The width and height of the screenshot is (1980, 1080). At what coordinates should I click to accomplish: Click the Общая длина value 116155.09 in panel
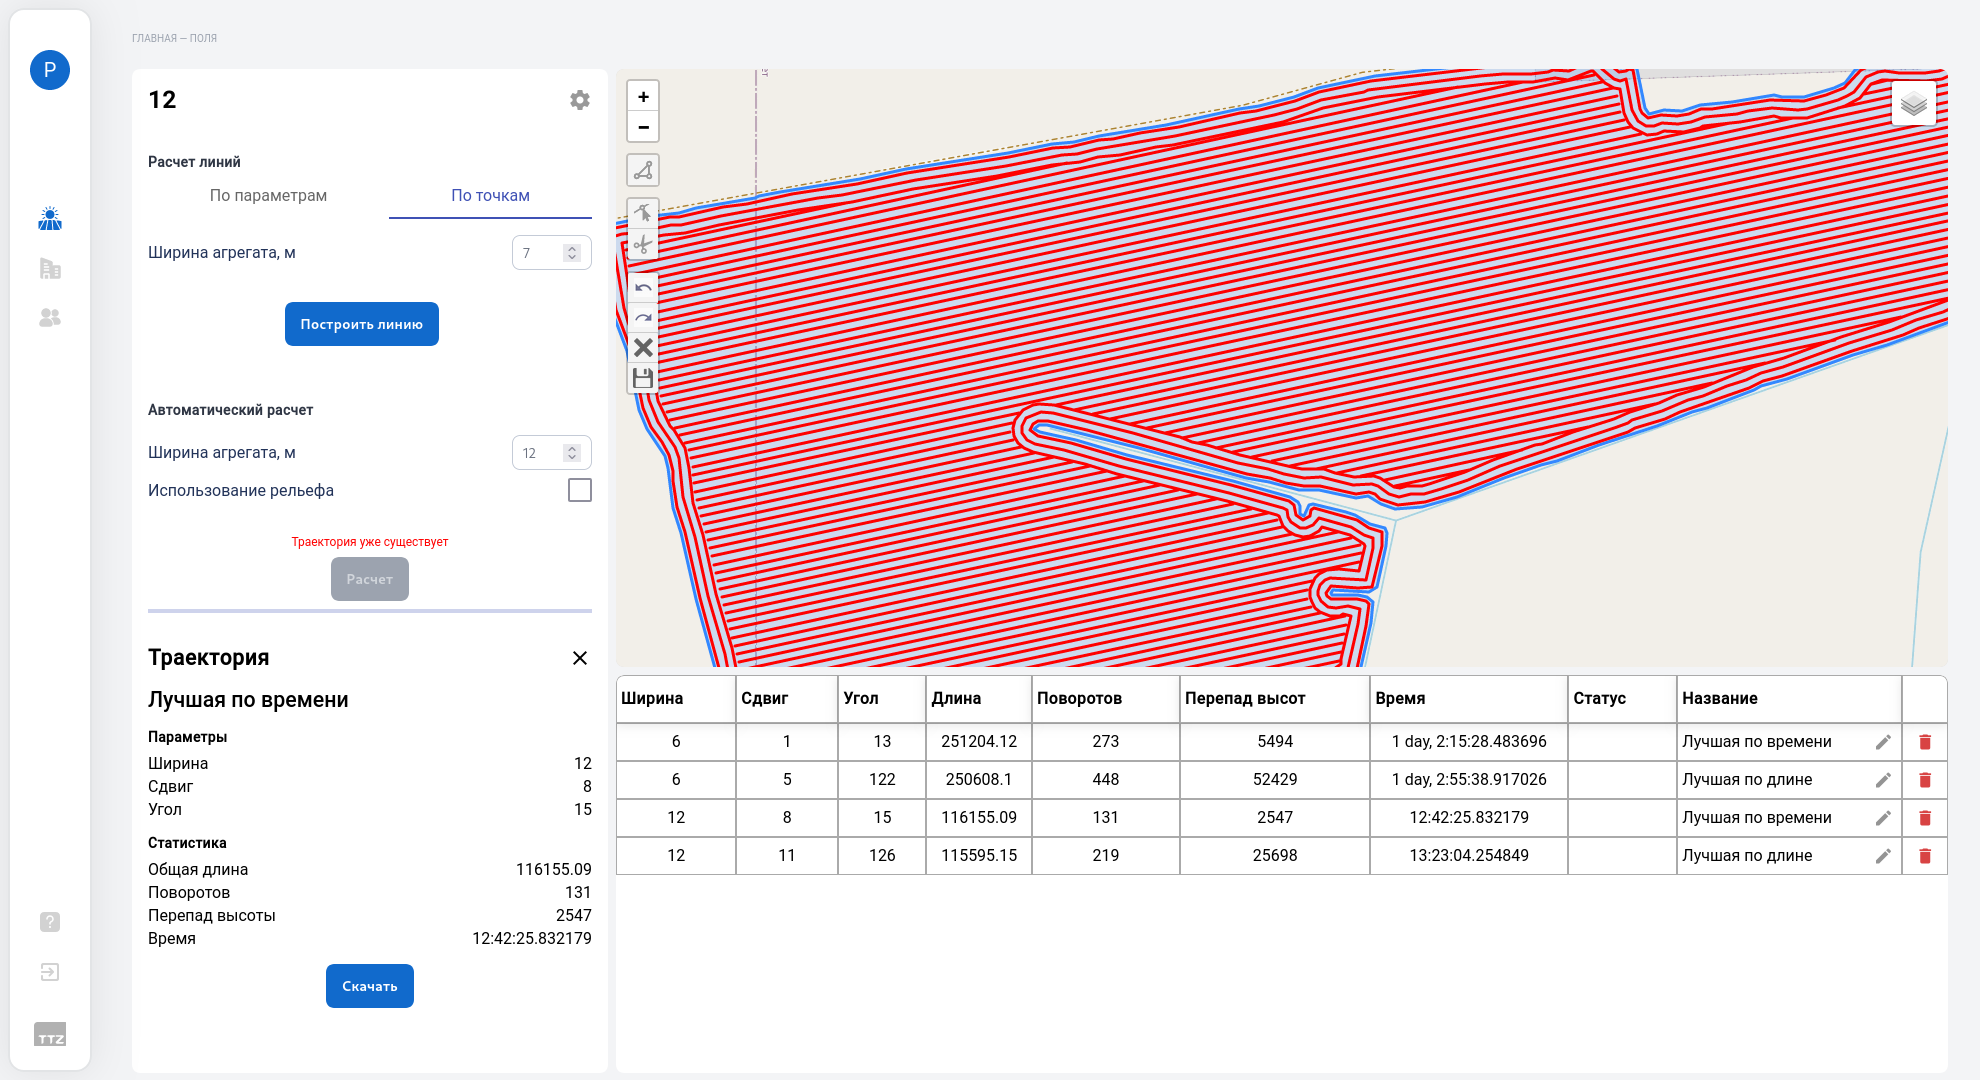[553, 870]
